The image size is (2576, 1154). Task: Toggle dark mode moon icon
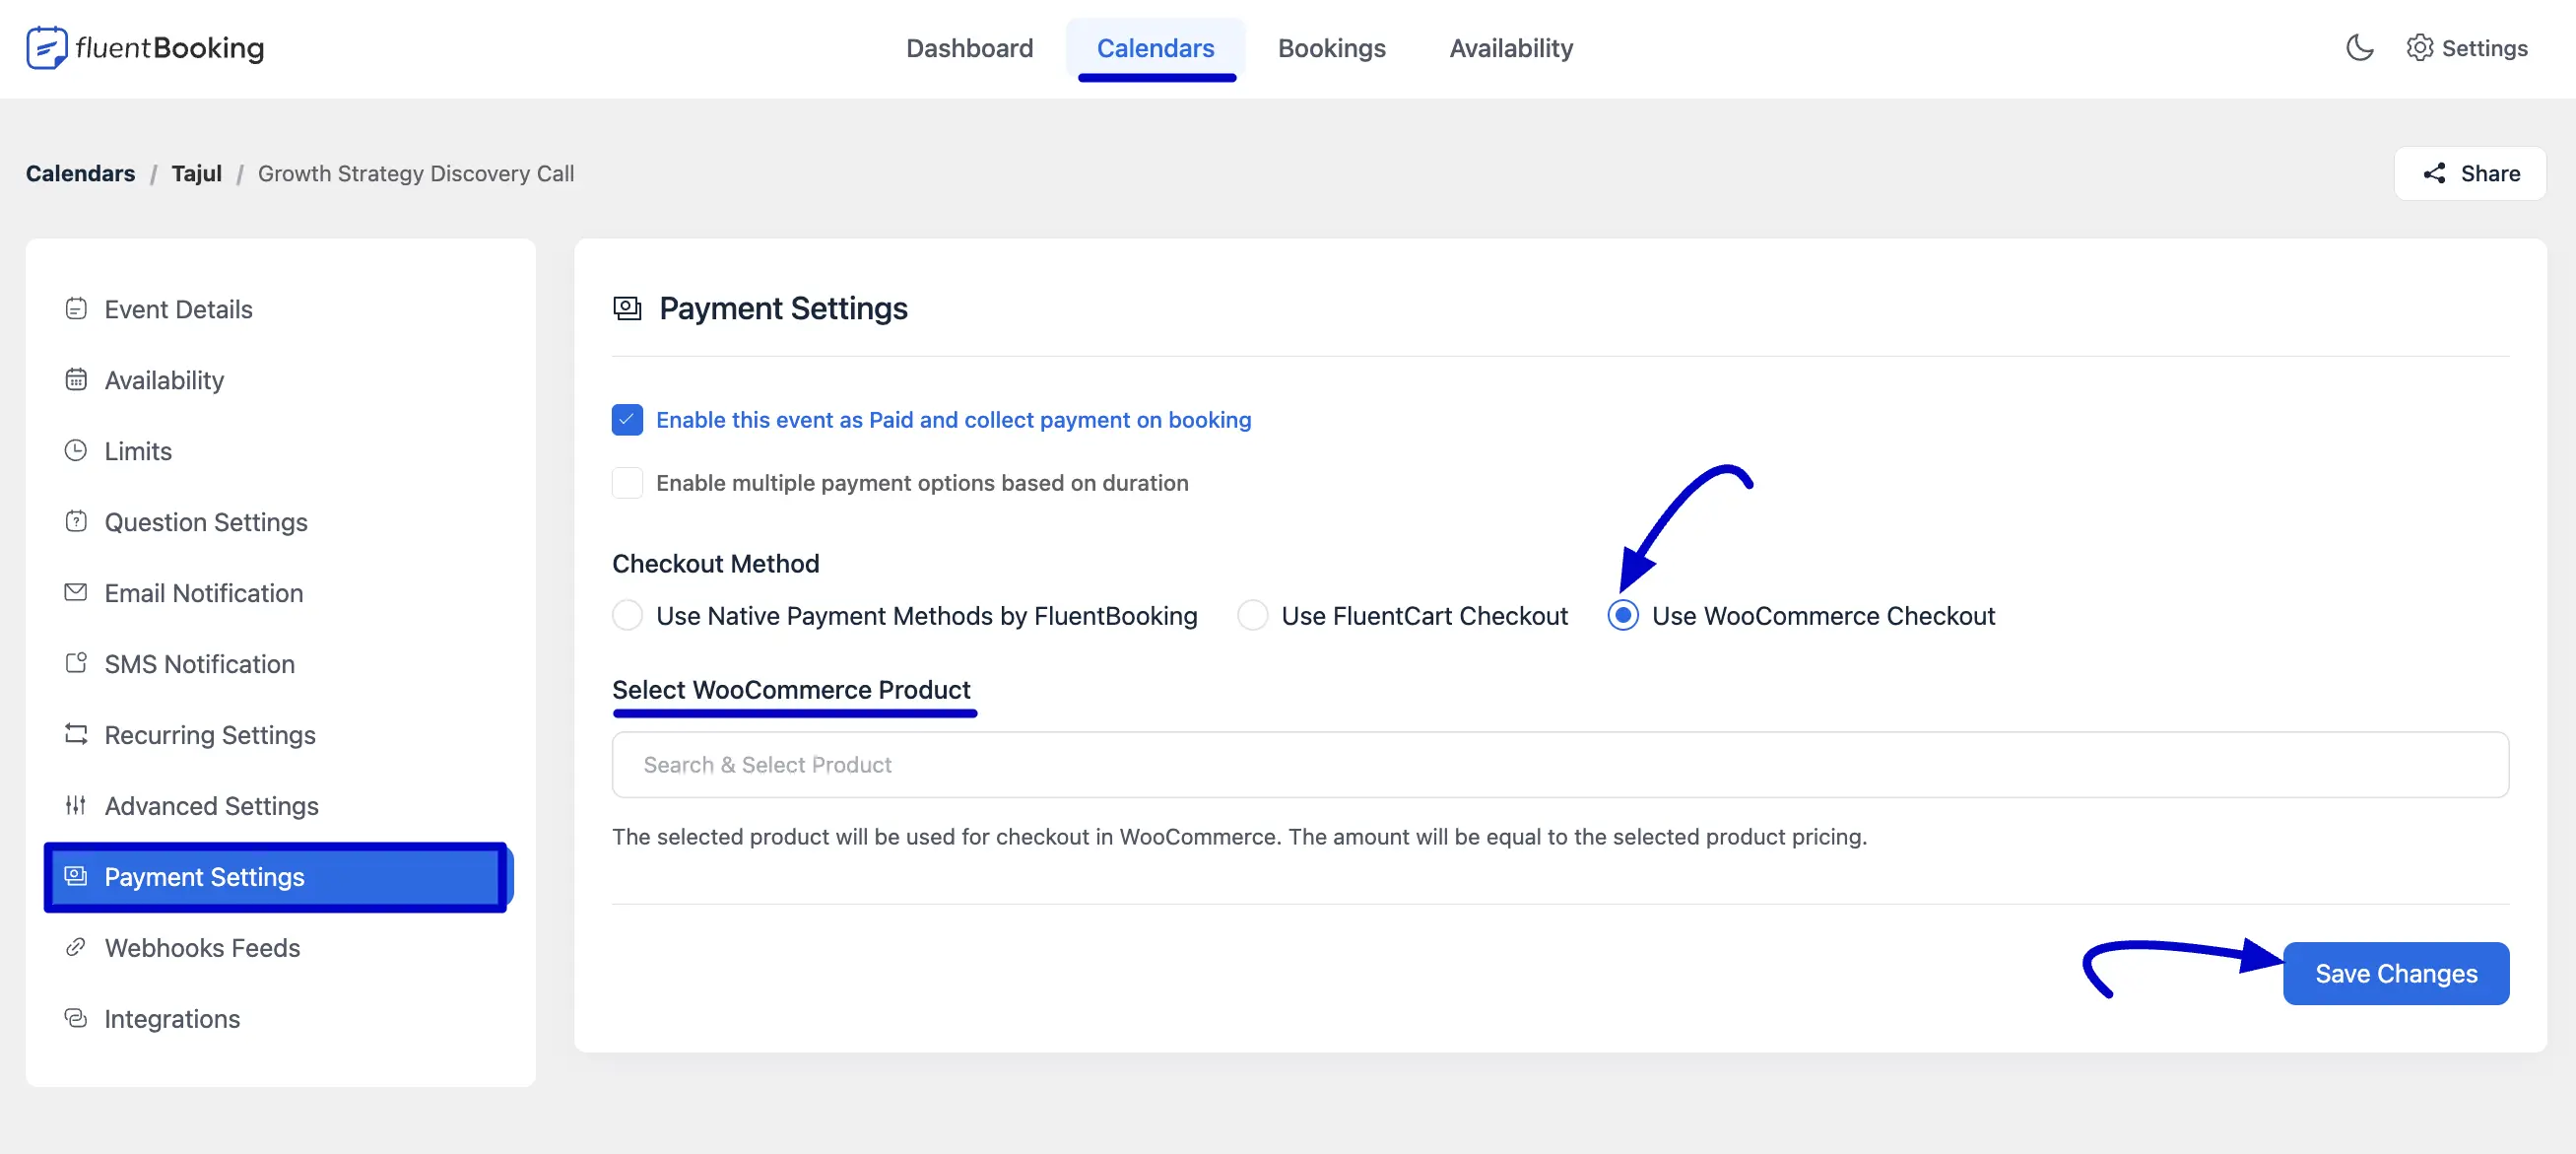coord(2359,48)
